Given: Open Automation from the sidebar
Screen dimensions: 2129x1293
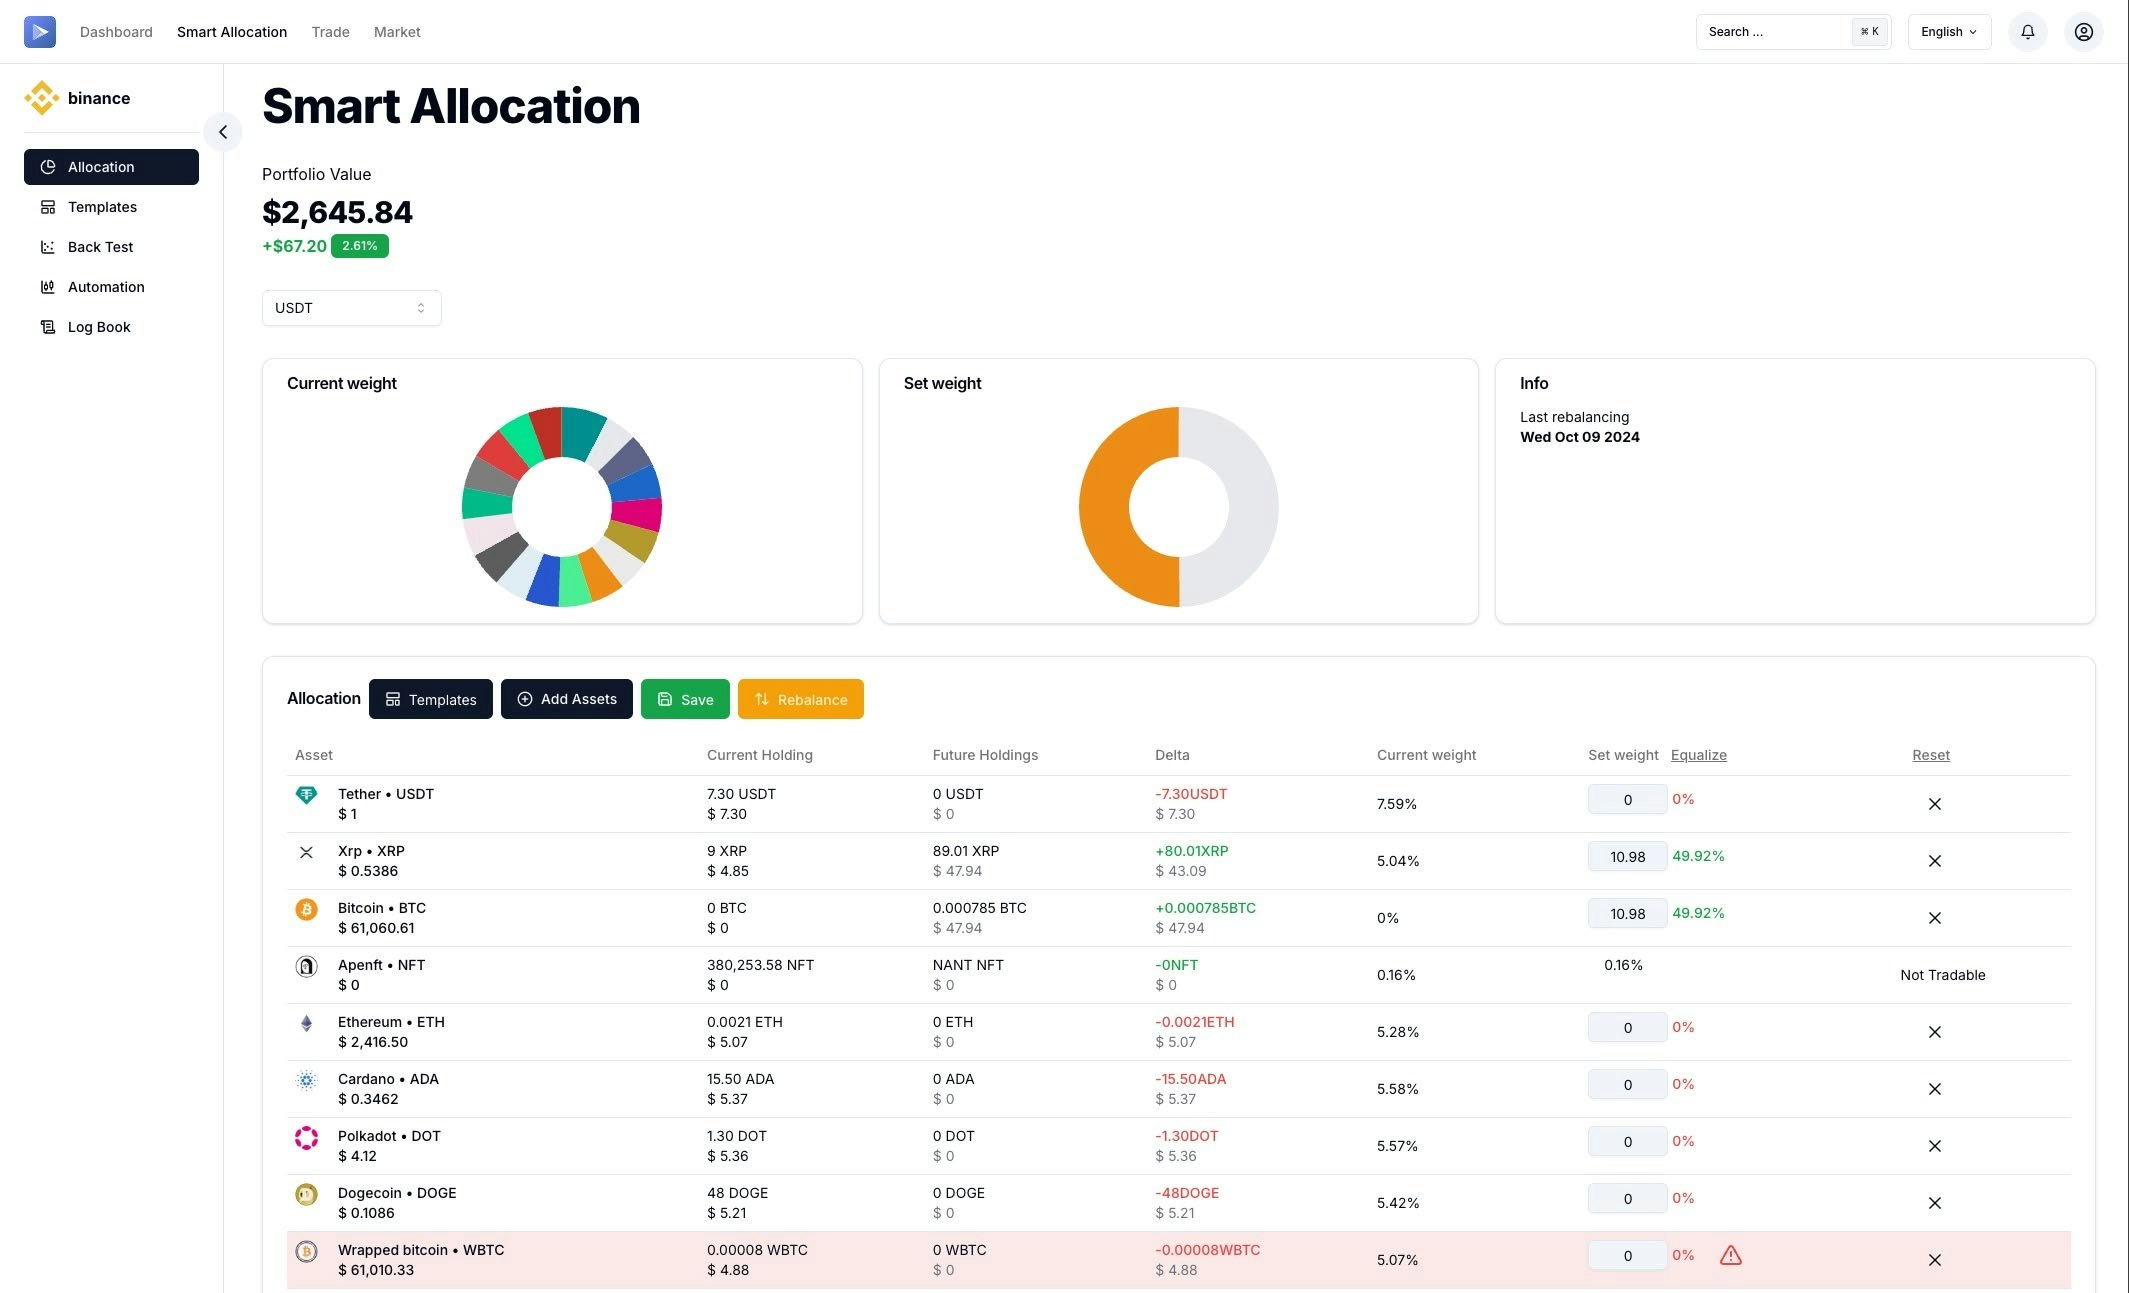Looking at the screenshot, I should [x=106, y=287].
